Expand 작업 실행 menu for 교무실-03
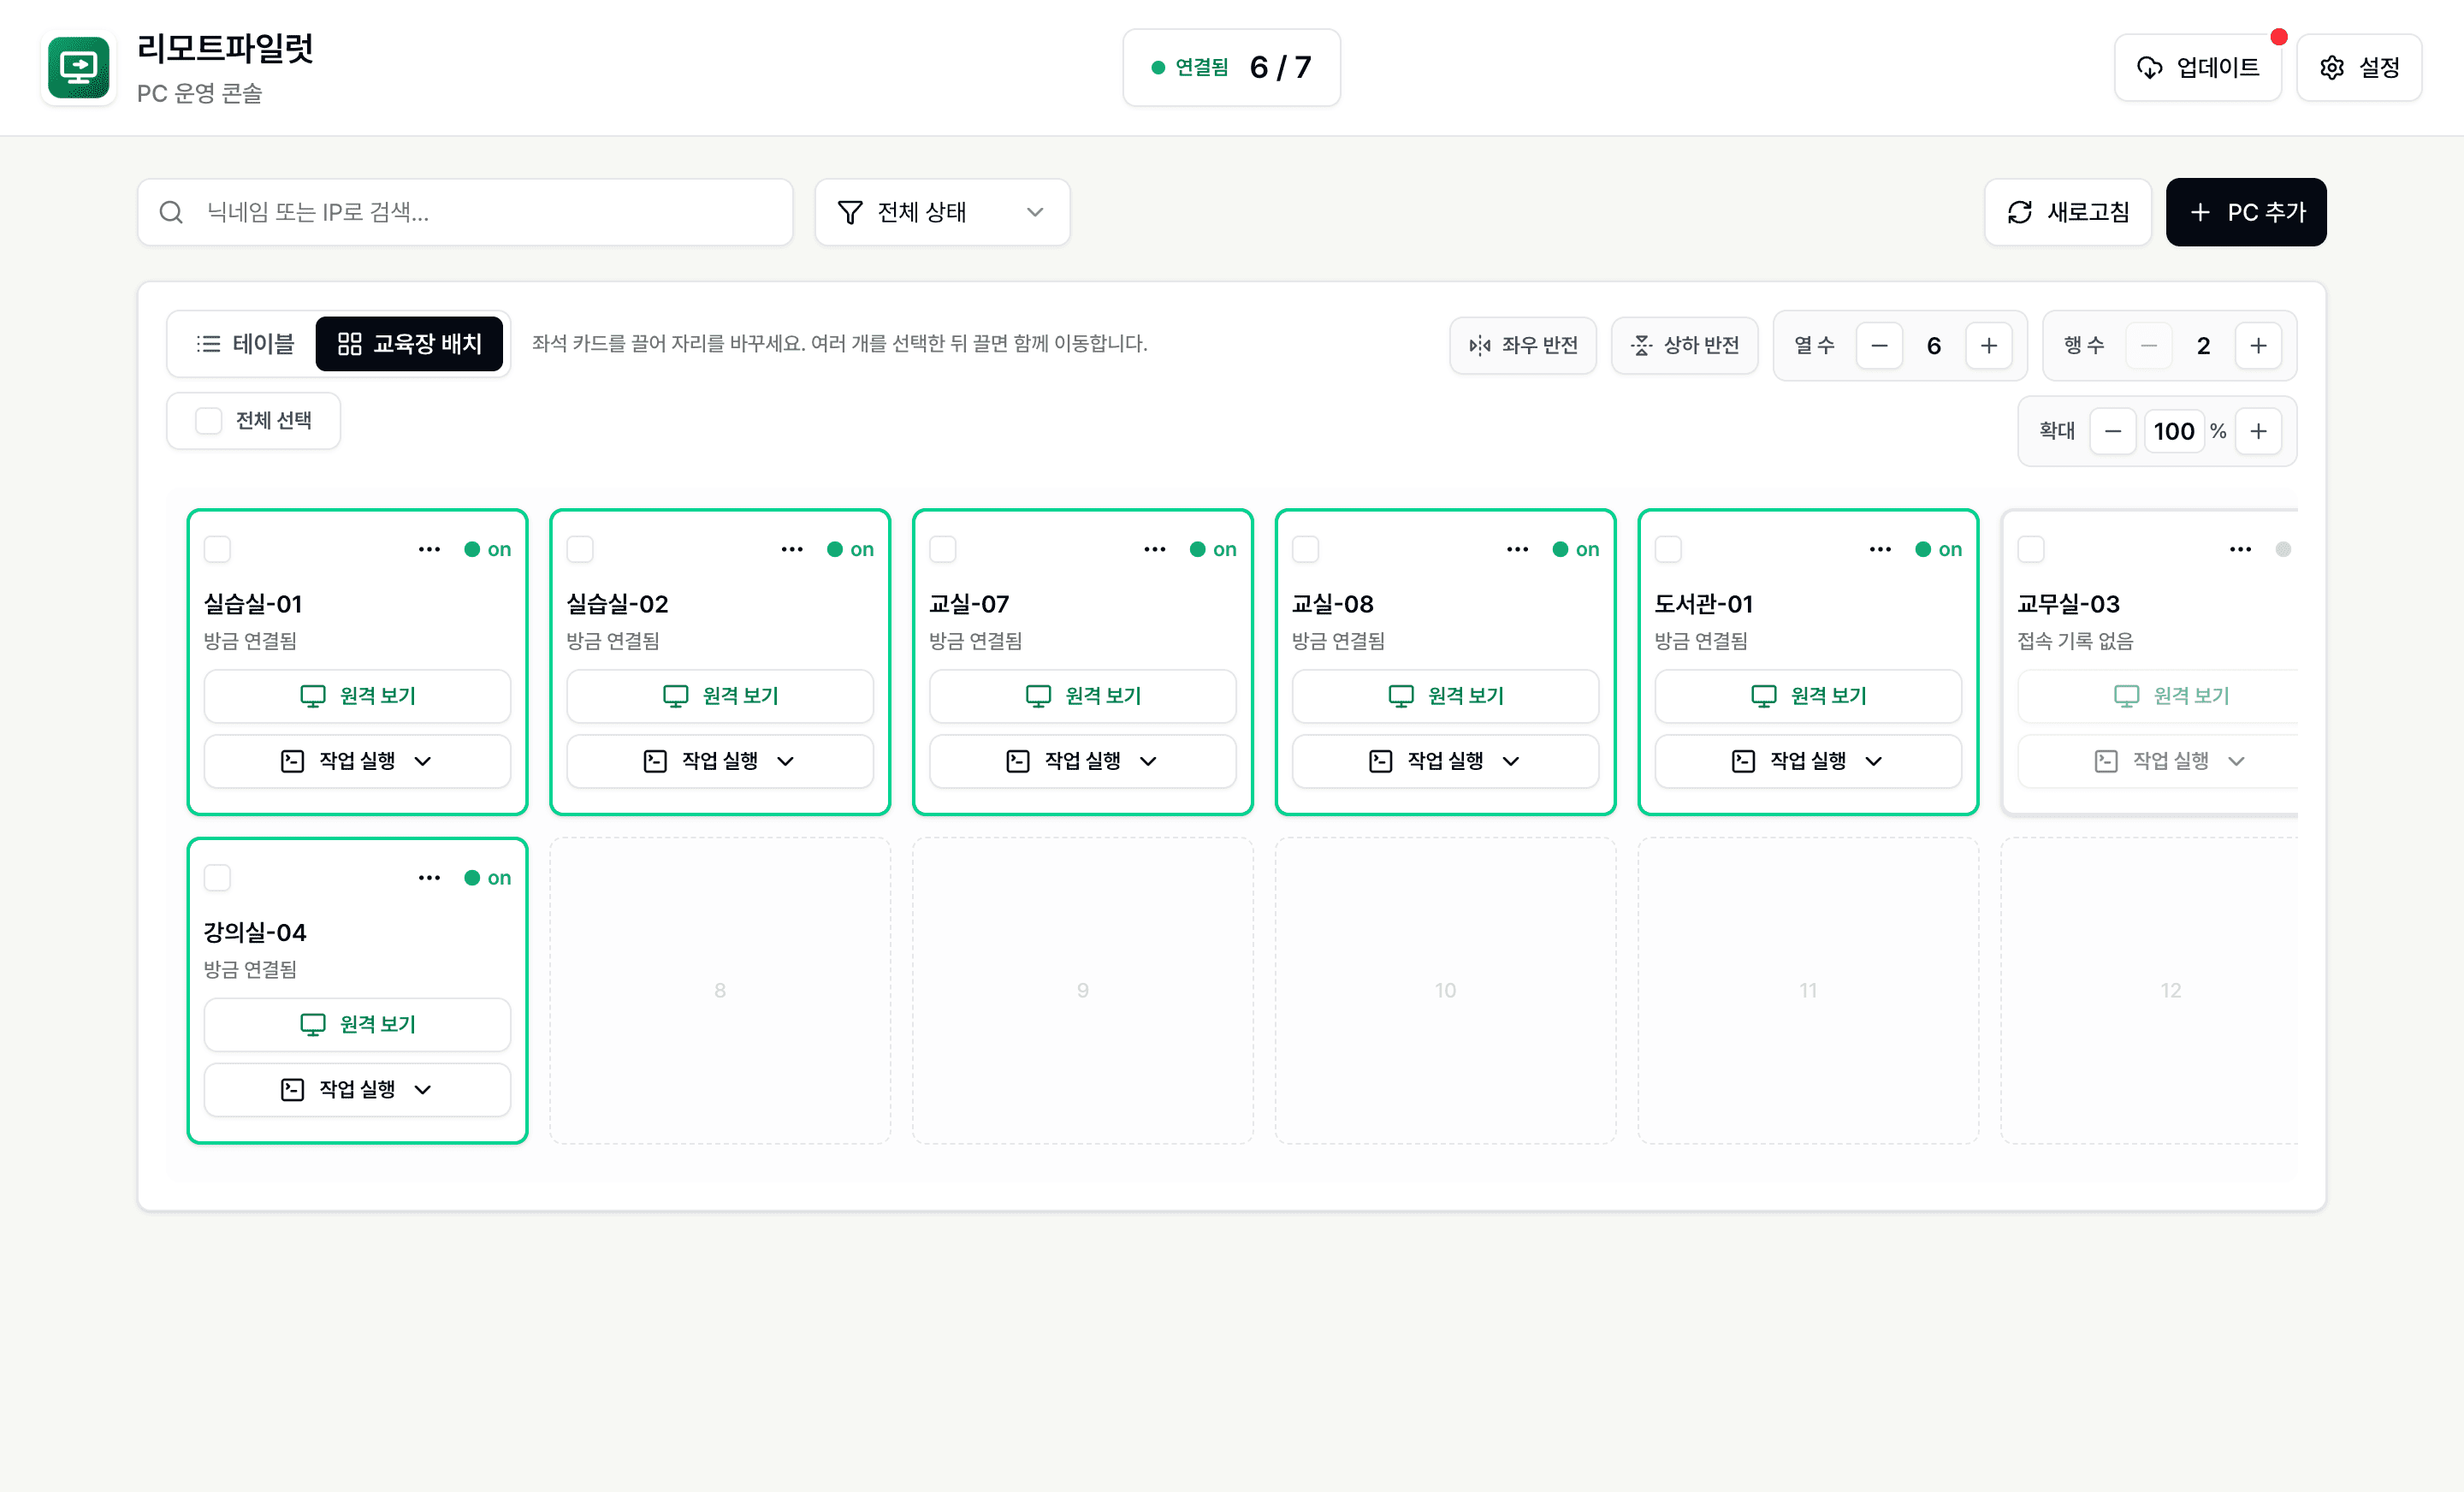The height and width of the screenshot is (1492, 2464). (2158, 761)
